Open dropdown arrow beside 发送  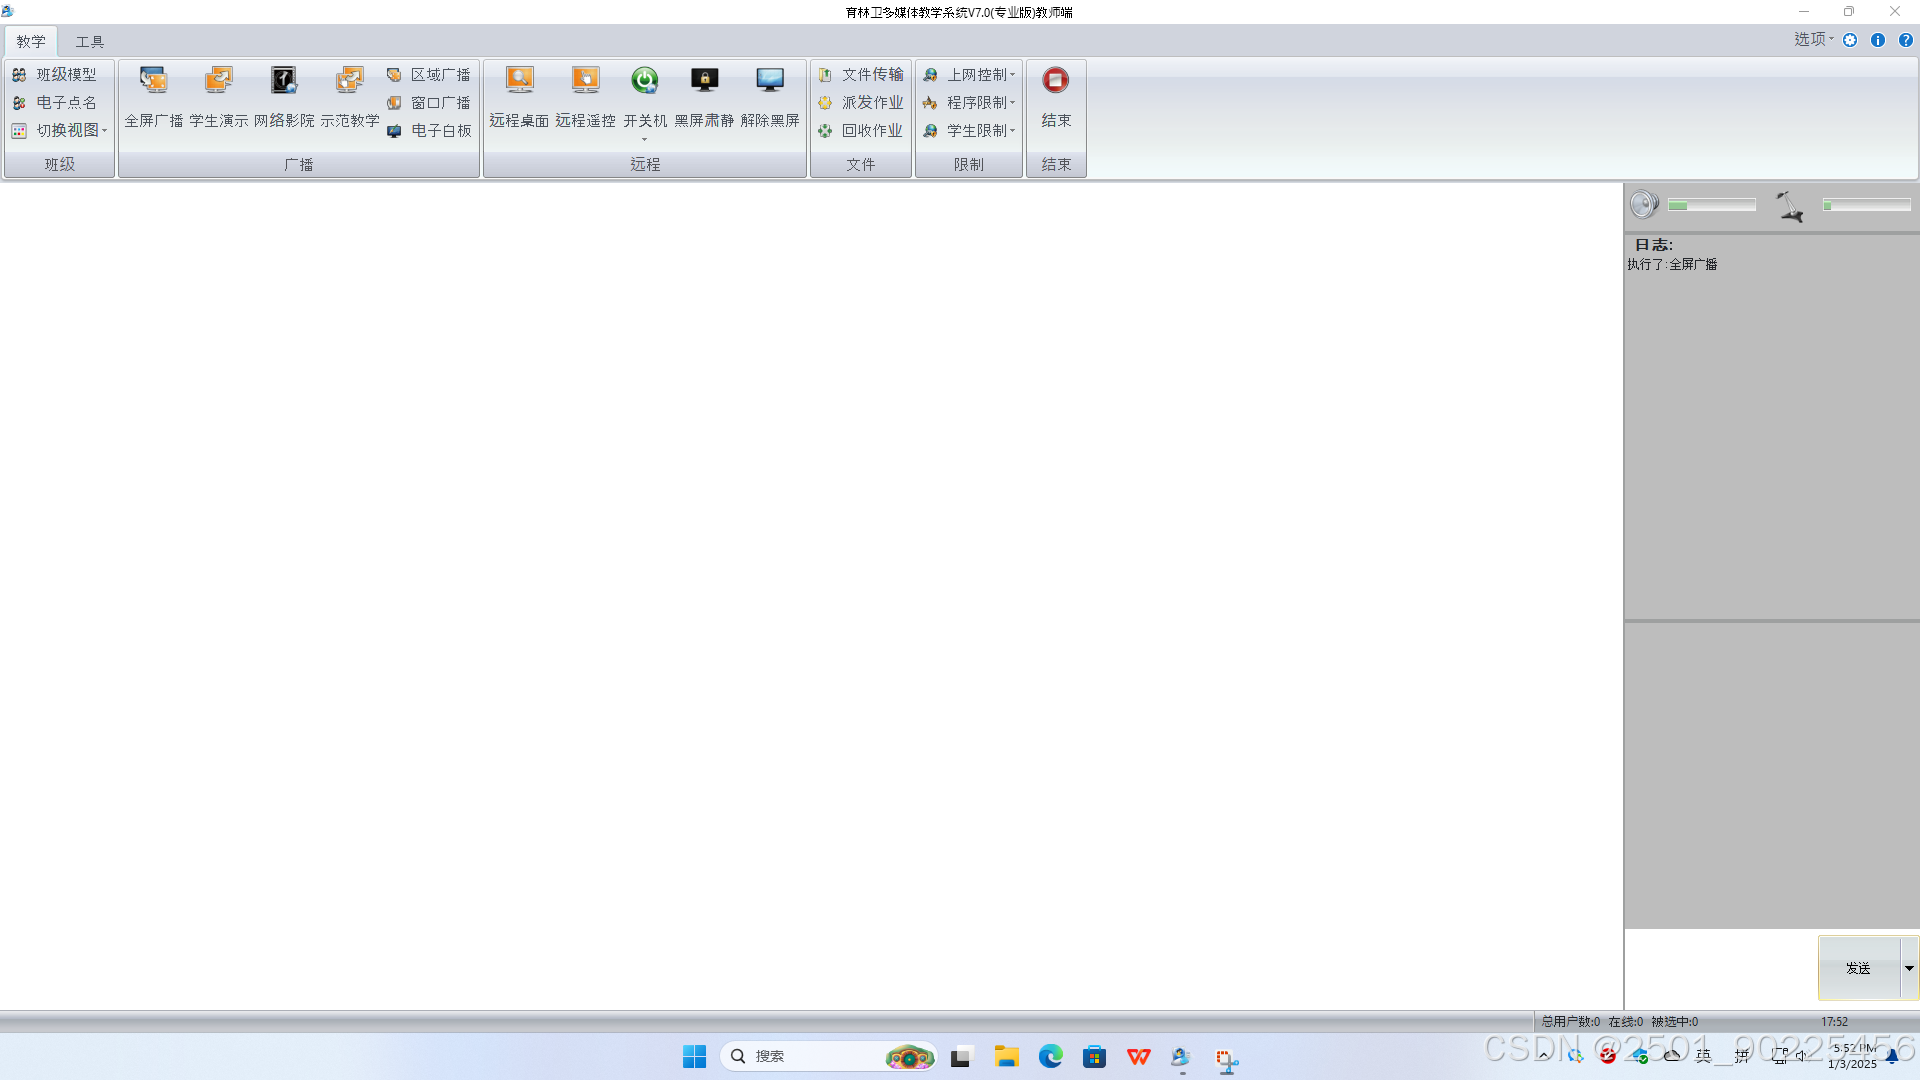pos(1909,968)
